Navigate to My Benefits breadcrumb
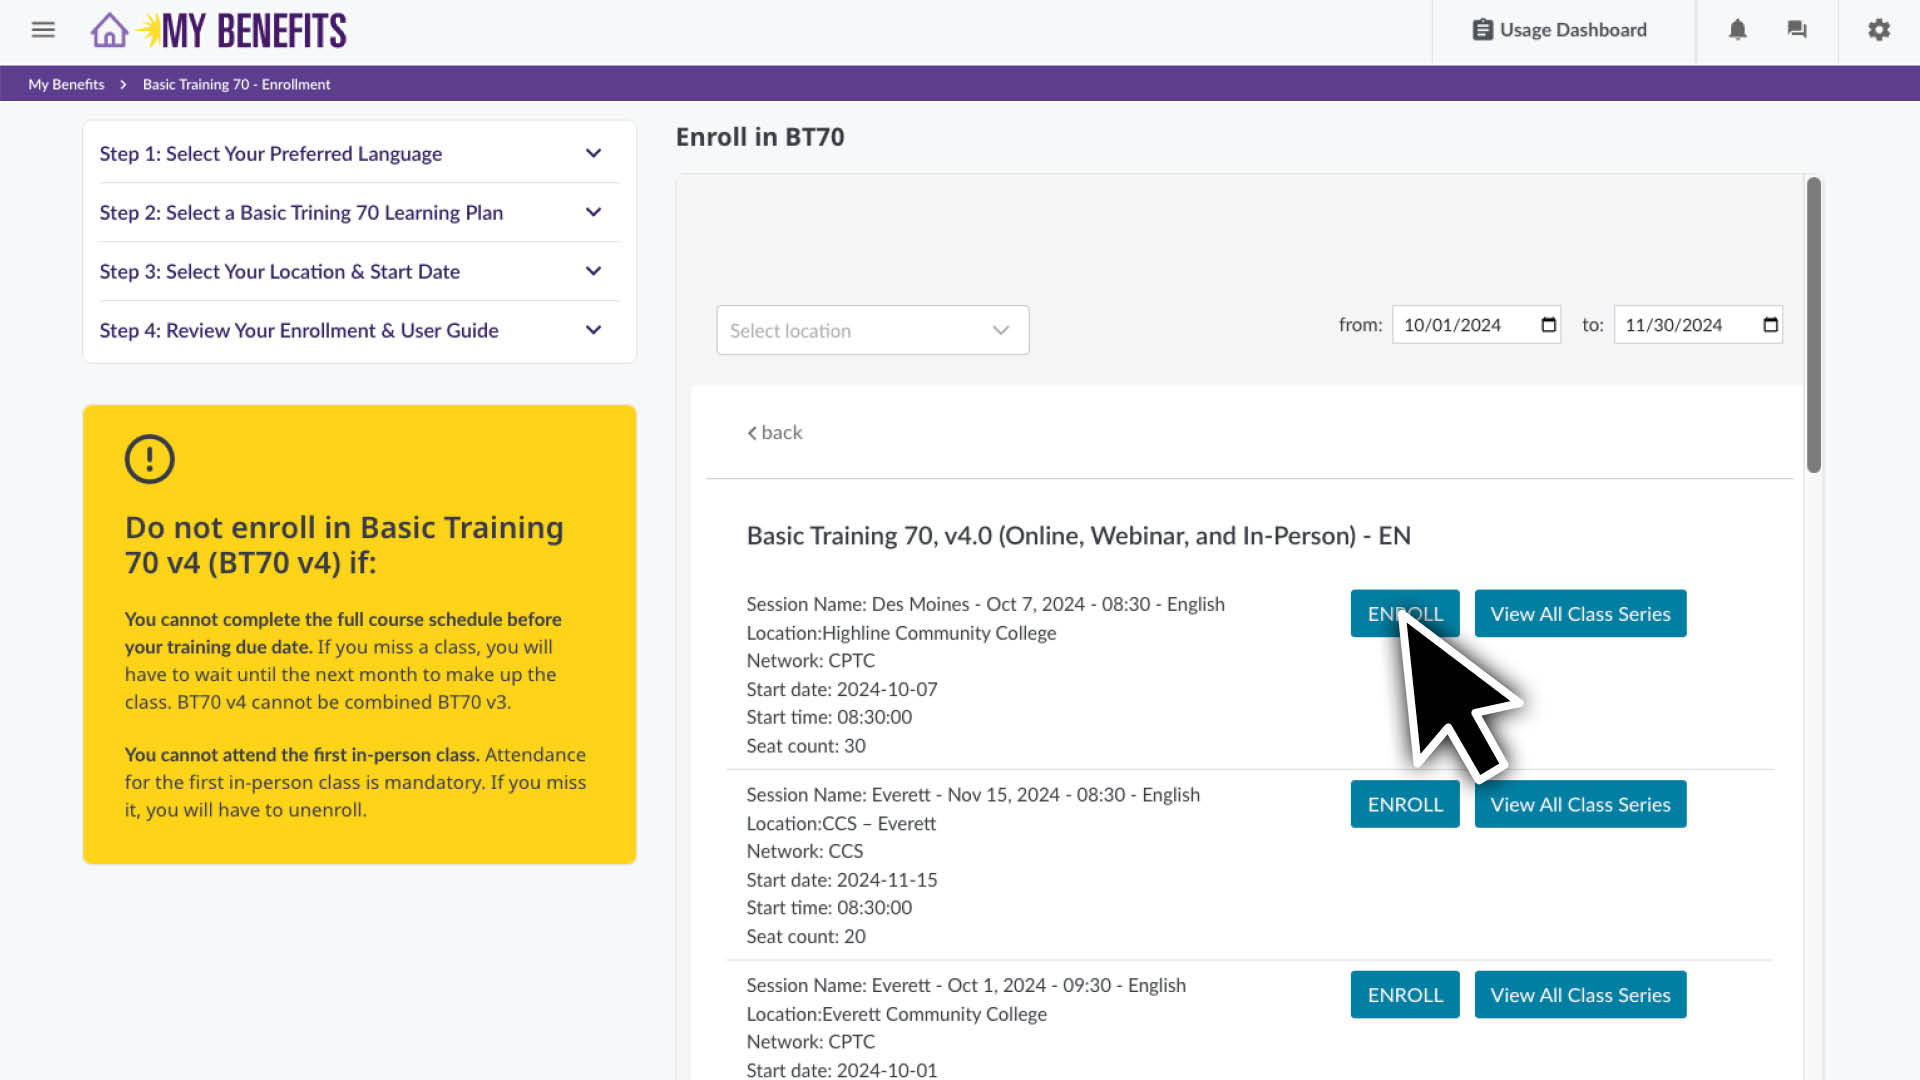This screenshot has width=1920, height=1080. click(x=65, y=84)
